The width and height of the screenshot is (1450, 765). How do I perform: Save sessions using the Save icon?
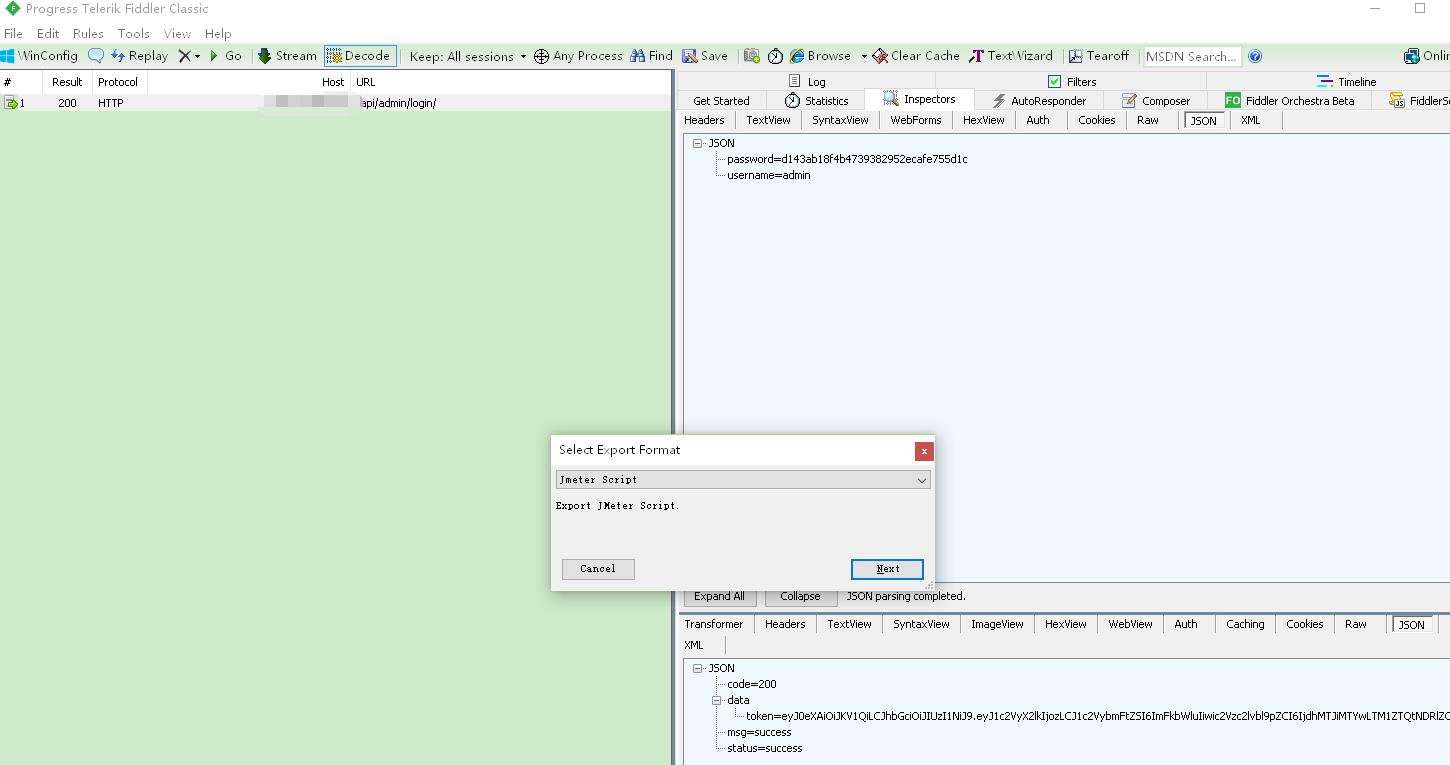click(x=705, y=56)
